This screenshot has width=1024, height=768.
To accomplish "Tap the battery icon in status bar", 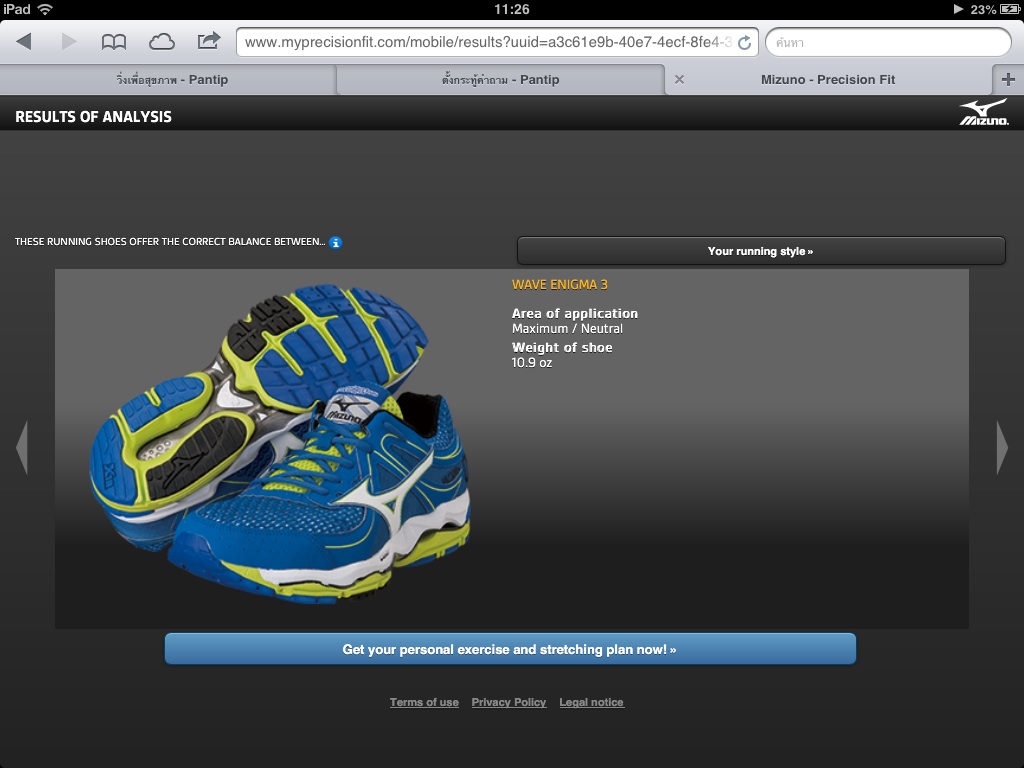I will pos(1010,9).
